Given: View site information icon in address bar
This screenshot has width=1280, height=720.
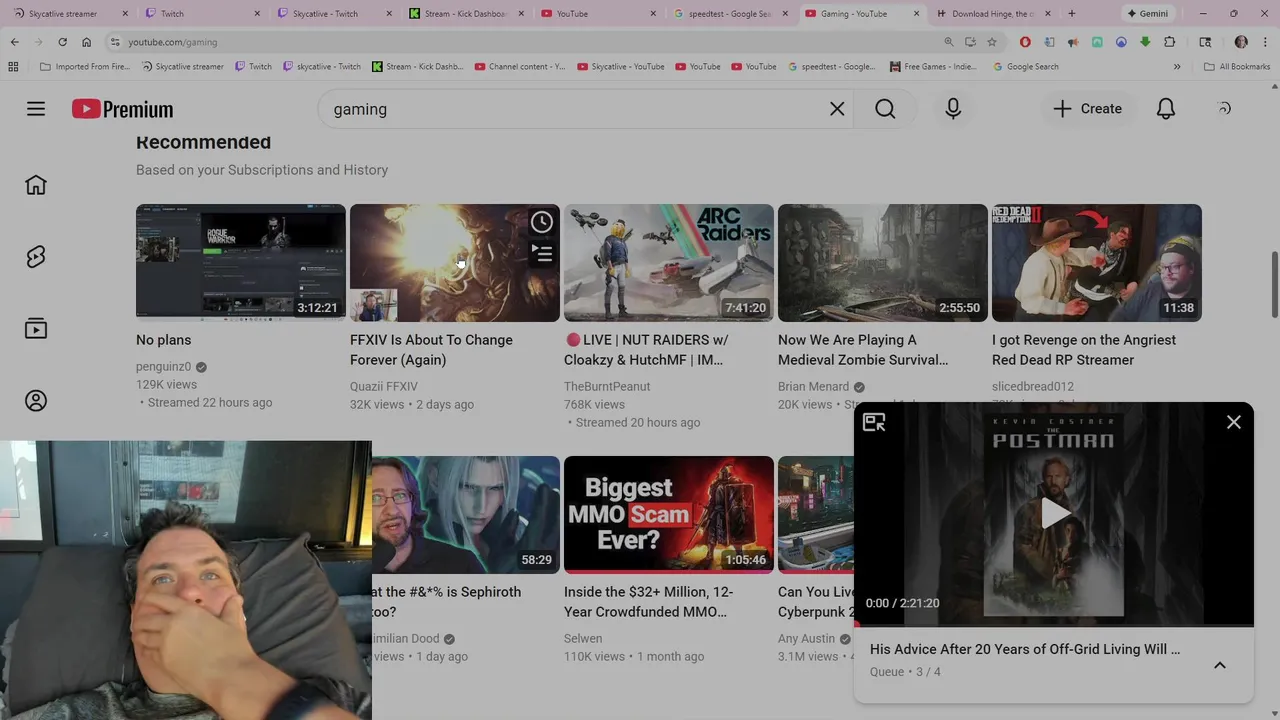Looking at the screenshot, I should click(x=115, y=42).
